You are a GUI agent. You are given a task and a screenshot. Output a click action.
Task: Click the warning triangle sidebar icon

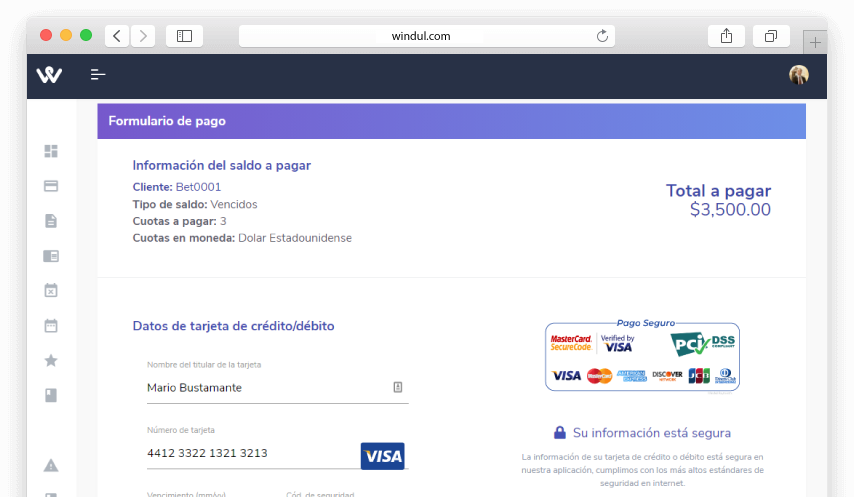tap(51, 465)
